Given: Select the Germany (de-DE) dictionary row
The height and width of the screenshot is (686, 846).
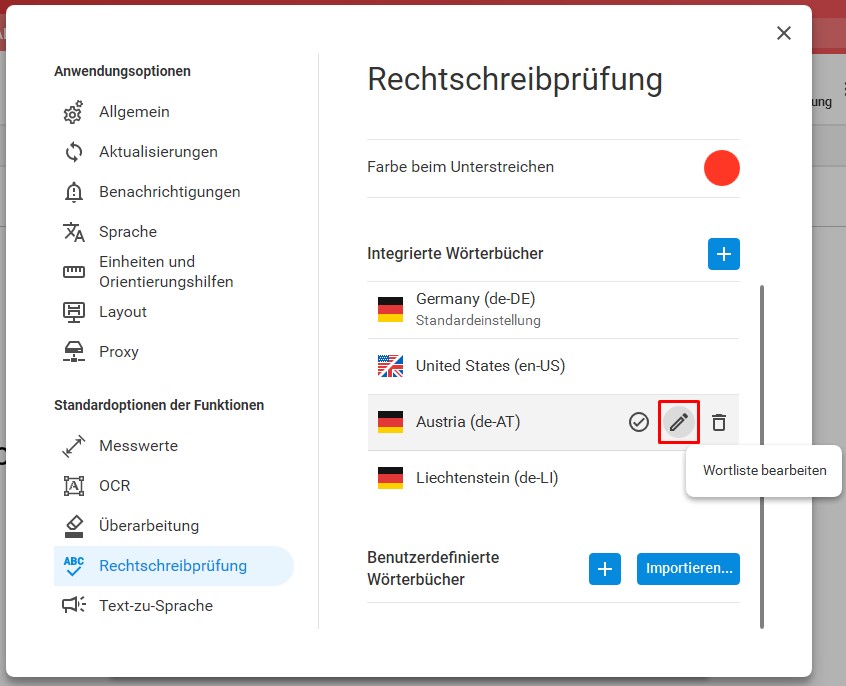Looking at the screenshot, I should pyautogui.click(x=553, y=310).
